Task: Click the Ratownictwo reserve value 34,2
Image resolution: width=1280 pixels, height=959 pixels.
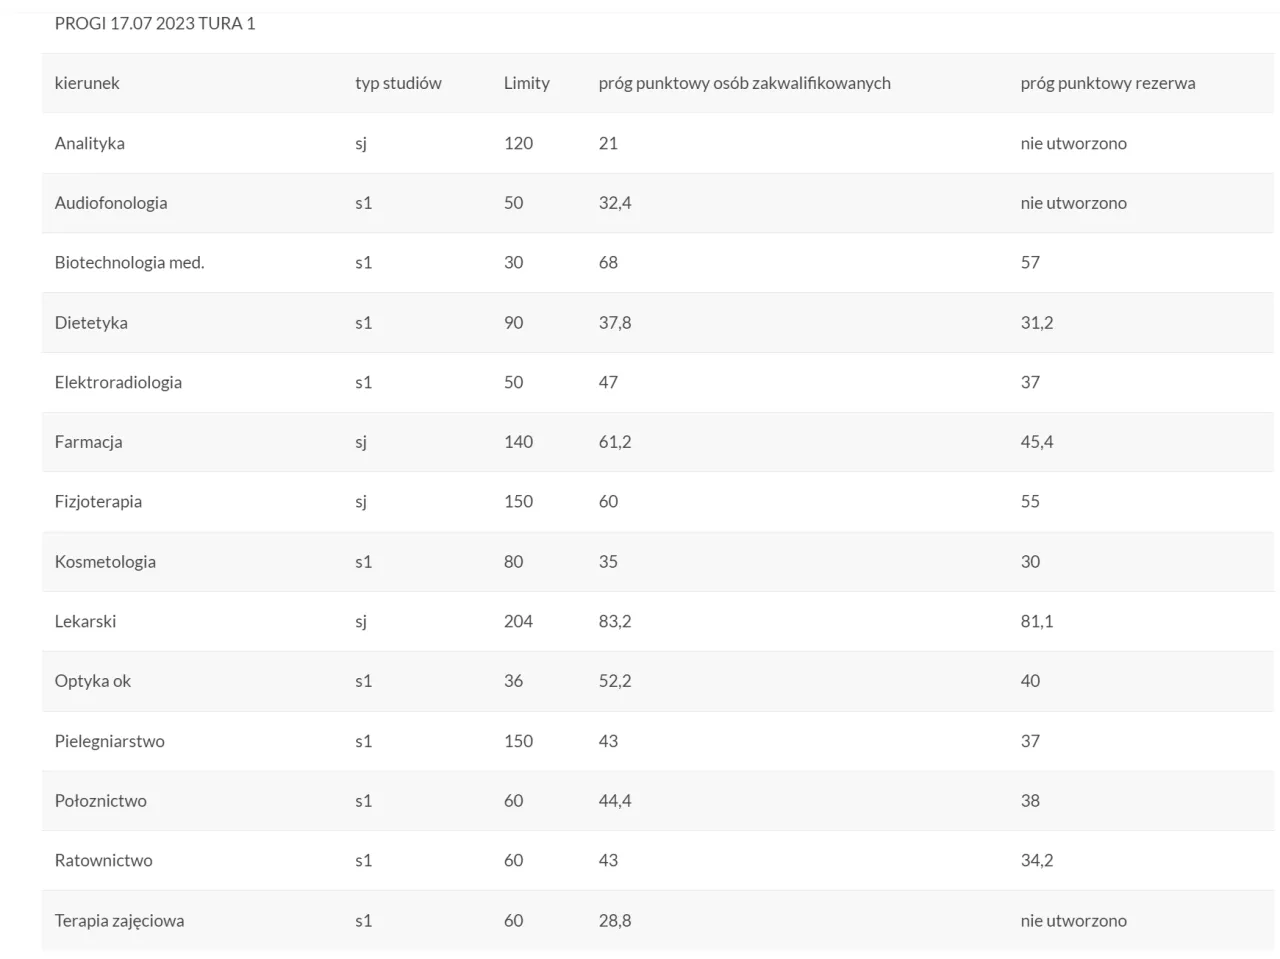Action: coord(1036,860)
